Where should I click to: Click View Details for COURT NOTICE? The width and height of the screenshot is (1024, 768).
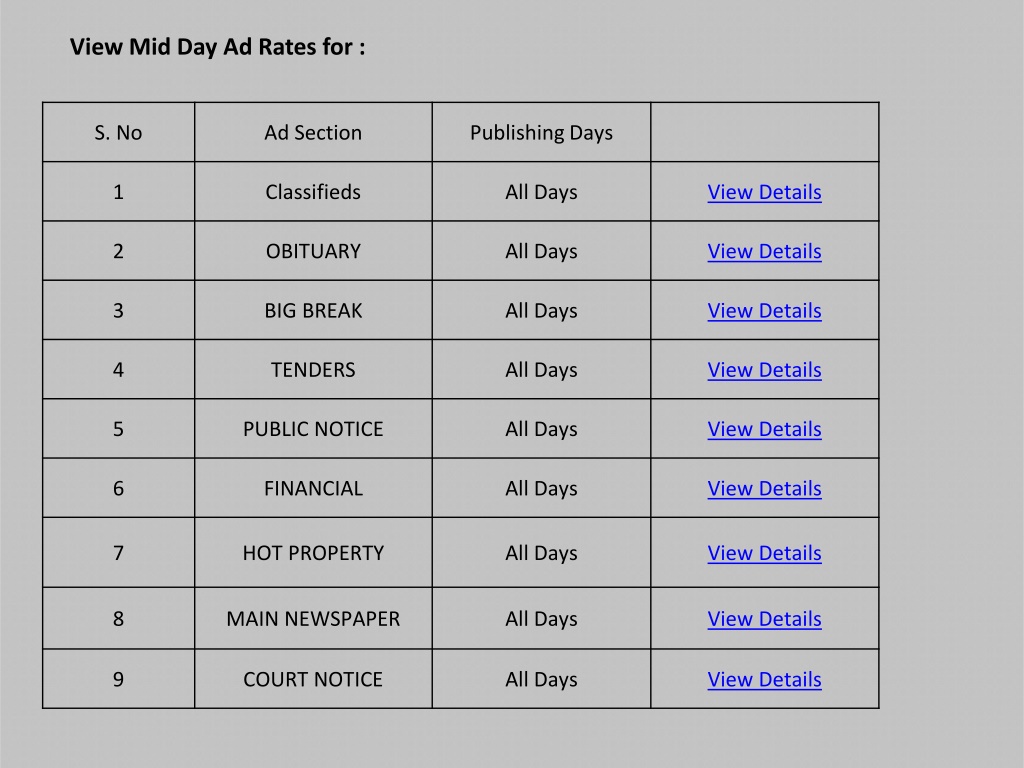[x=764, y=680]
